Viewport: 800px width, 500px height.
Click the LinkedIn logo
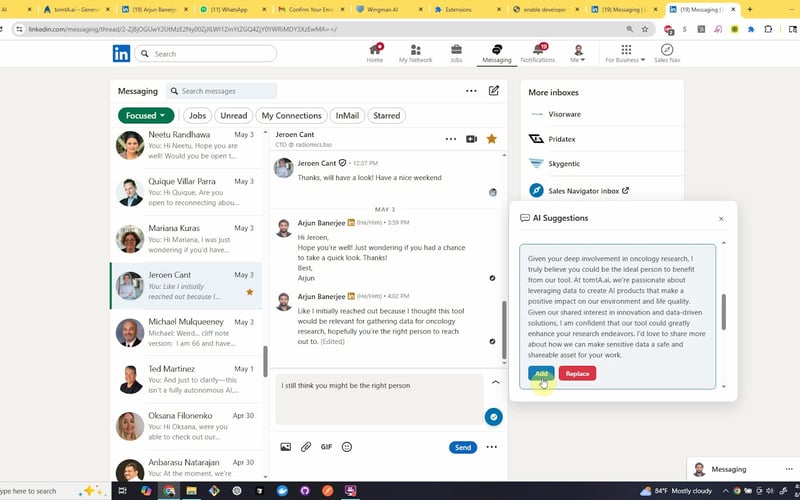(x=121, y=54)
